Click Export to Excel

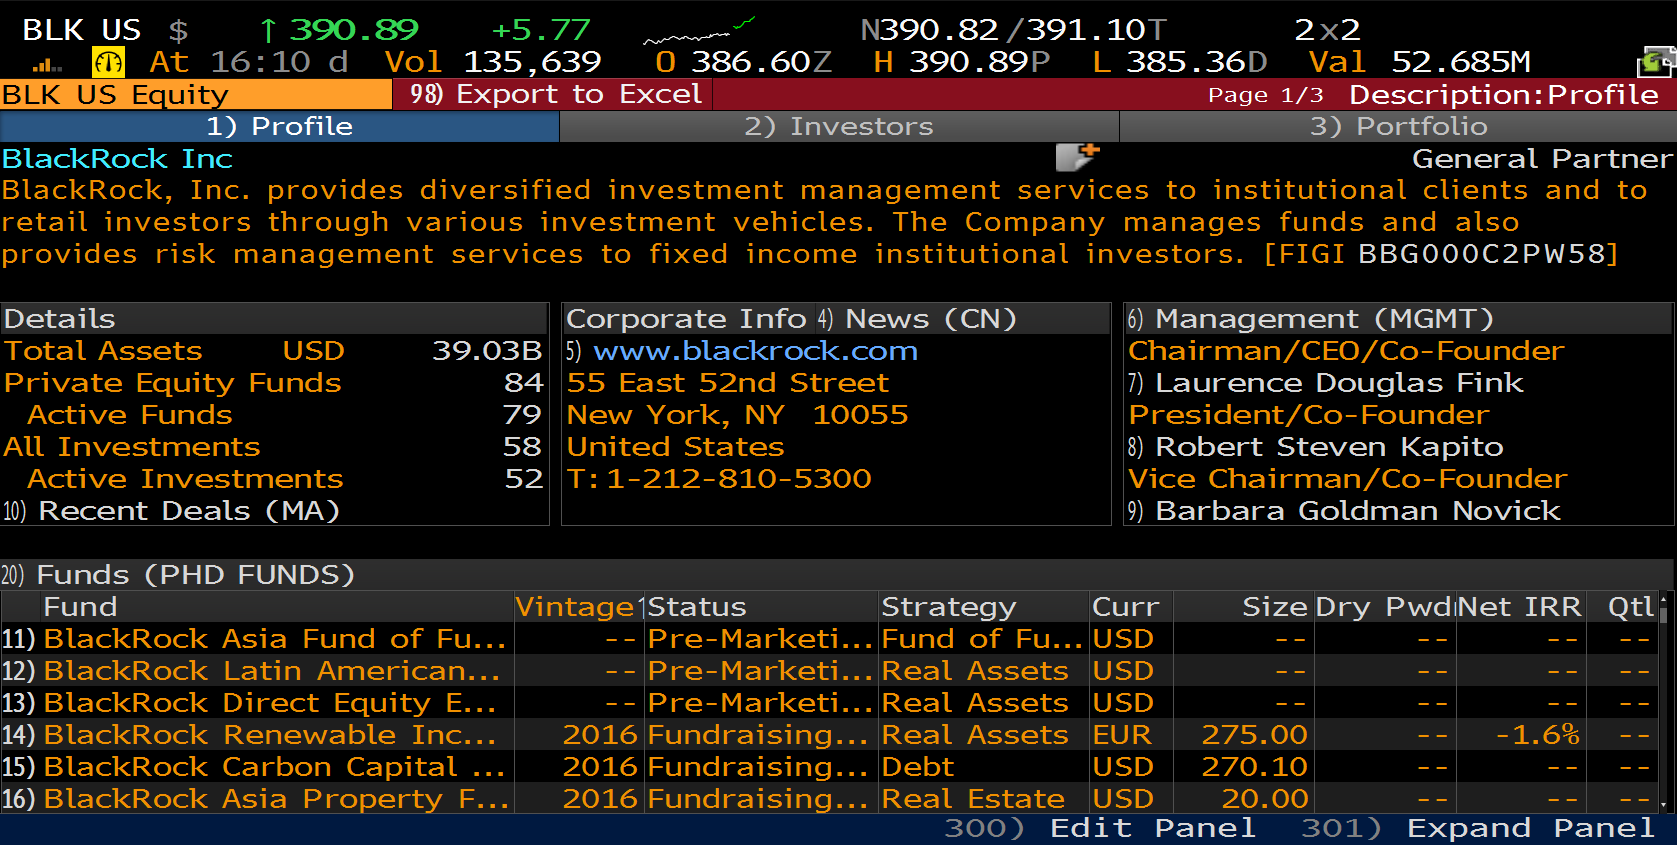click(x=555, y=94)
